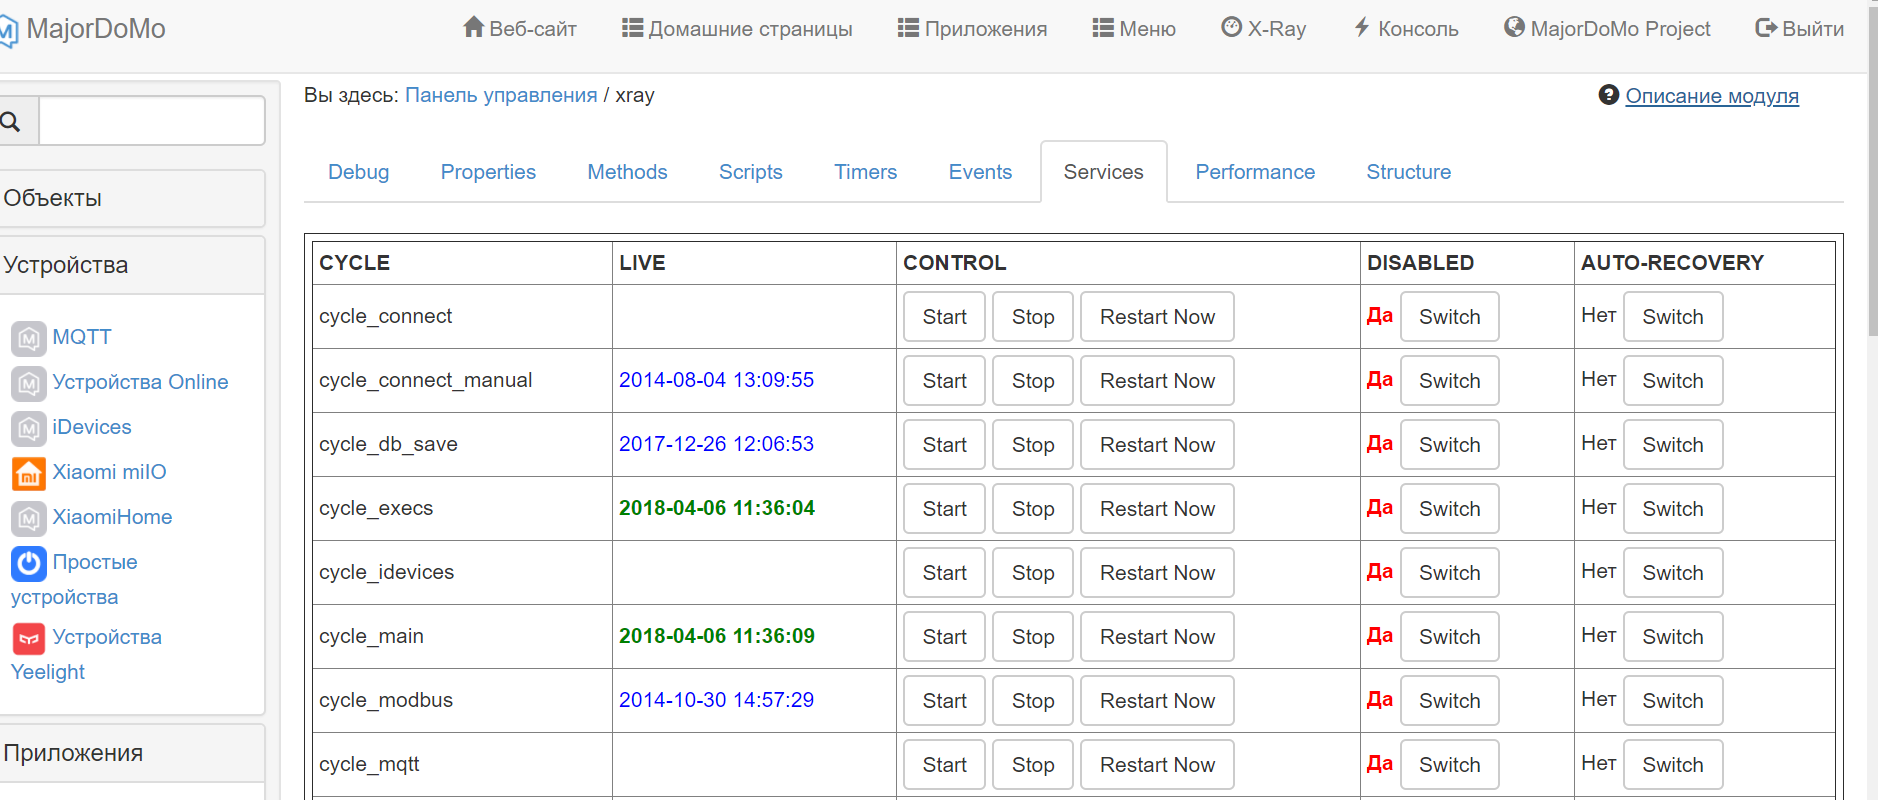
Task: Click the iDevices module icon
Action: click(x=28, y=428)
